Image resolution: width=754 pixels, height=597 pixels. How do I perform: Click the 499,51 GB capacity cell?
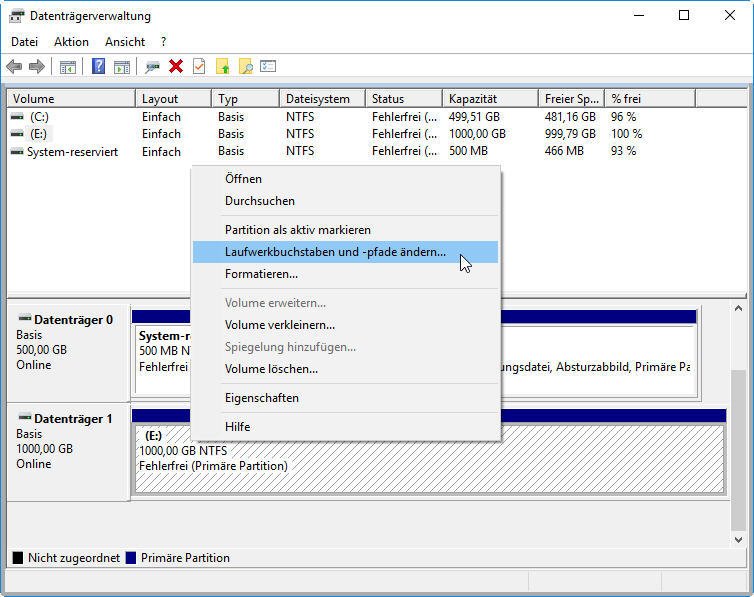474,117
